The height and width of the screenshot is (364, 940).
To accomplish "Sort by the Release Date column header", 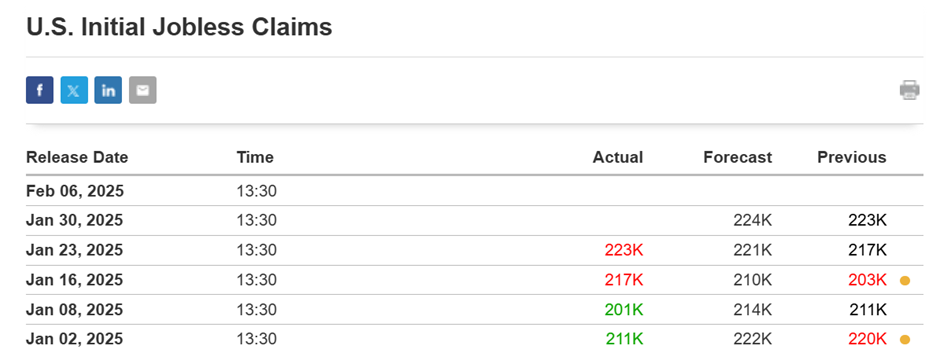I will (77, 157).
